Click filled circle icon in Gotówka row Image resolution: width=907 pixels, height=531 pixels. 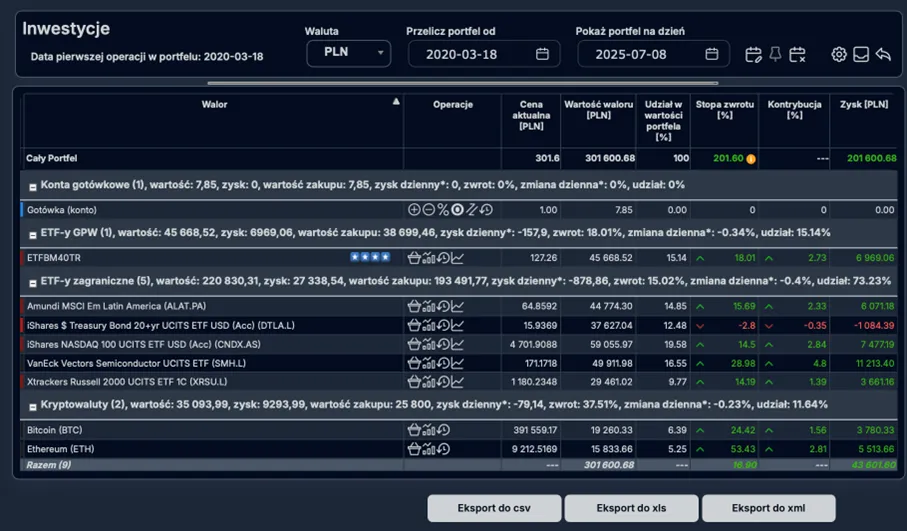pos(457,210)
